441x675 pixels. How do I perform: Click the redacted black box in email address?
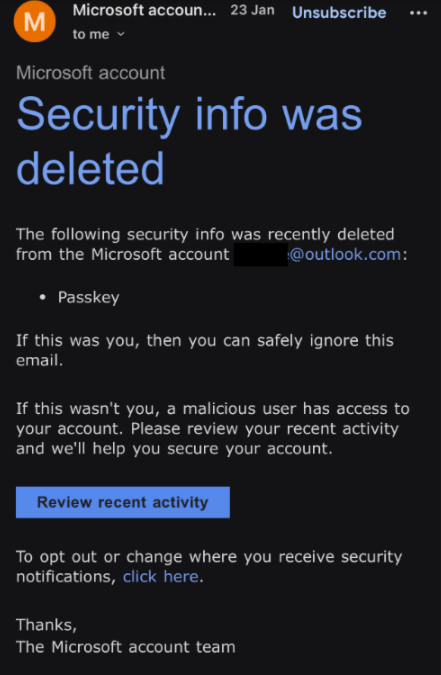click(x=261, y=254)
